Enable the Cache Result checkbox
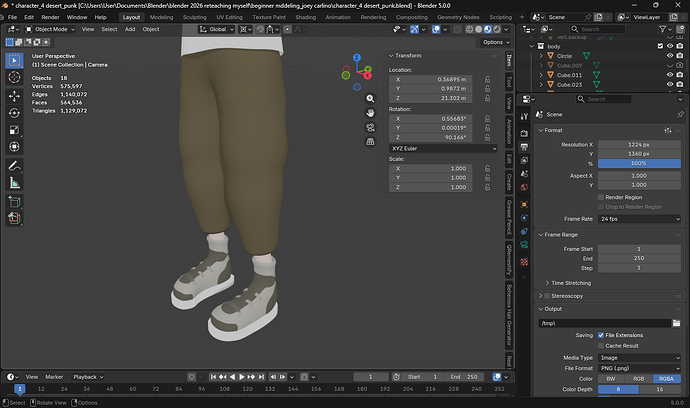The width and height of the screenshot is (690, 408). pos(601,346)
